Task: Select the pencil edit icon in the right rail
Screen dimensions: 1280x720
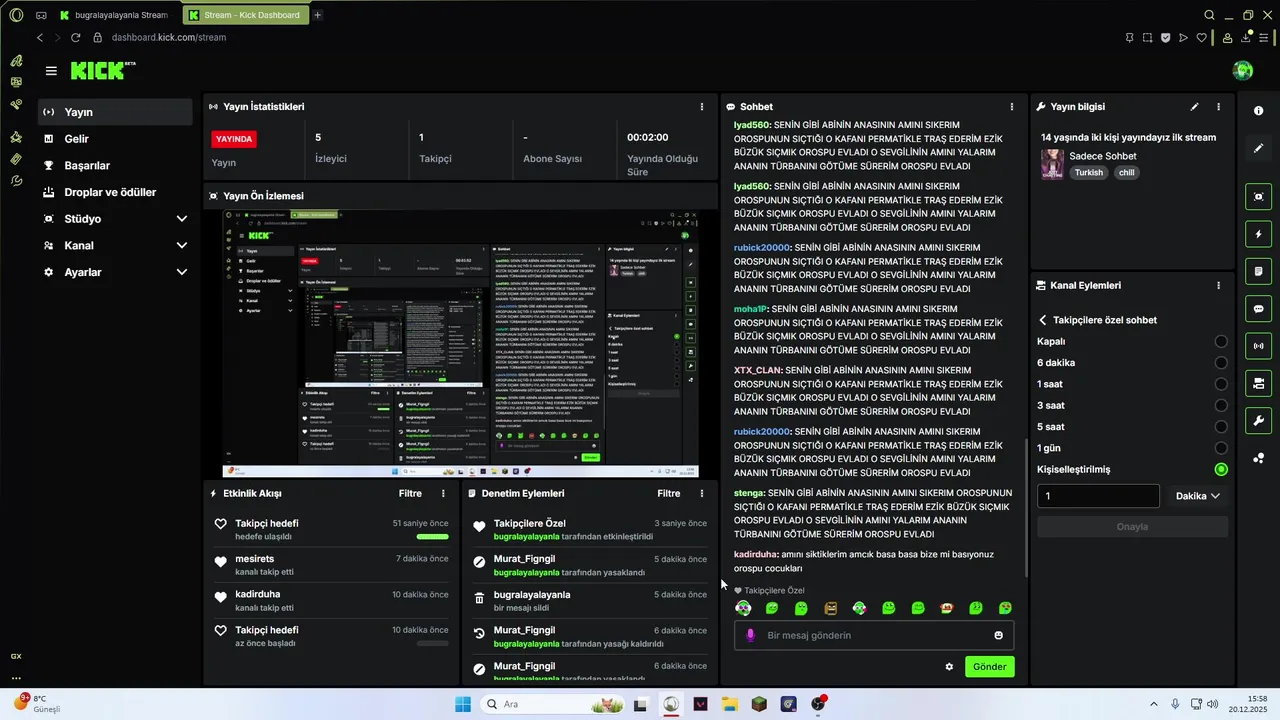Action: pyautogui.click(x=1258, y=148)
